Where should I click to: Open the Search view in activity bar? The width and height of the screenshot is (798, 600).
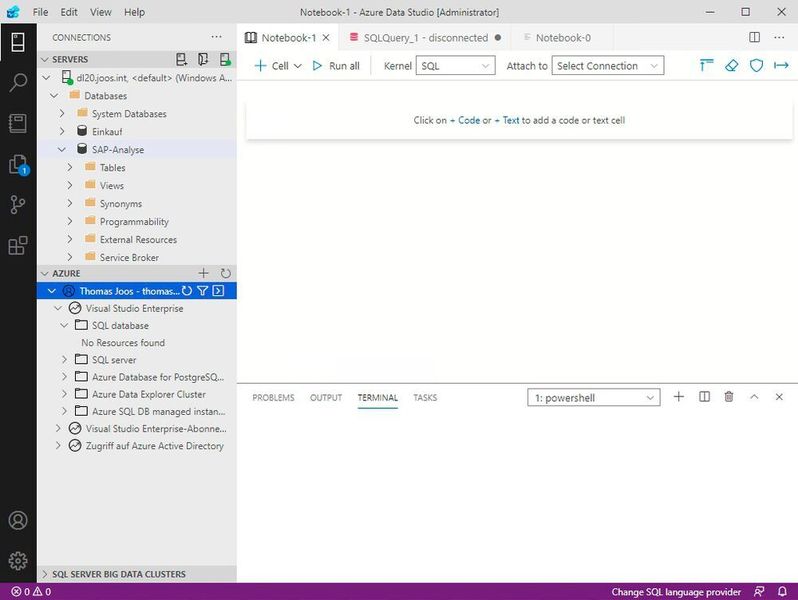click(x=18, y=82)
